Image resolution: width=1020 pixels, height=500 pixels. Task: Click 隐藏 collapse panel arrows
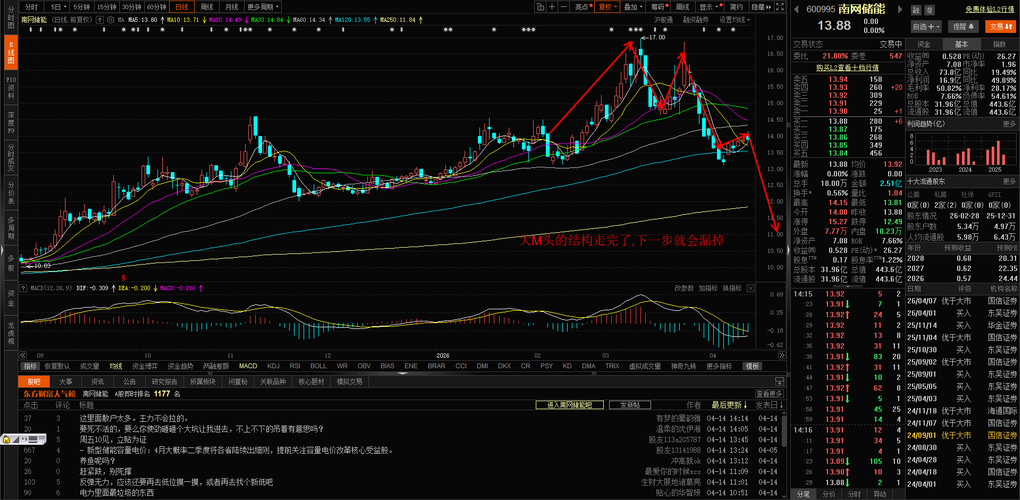tap(760, 7)
